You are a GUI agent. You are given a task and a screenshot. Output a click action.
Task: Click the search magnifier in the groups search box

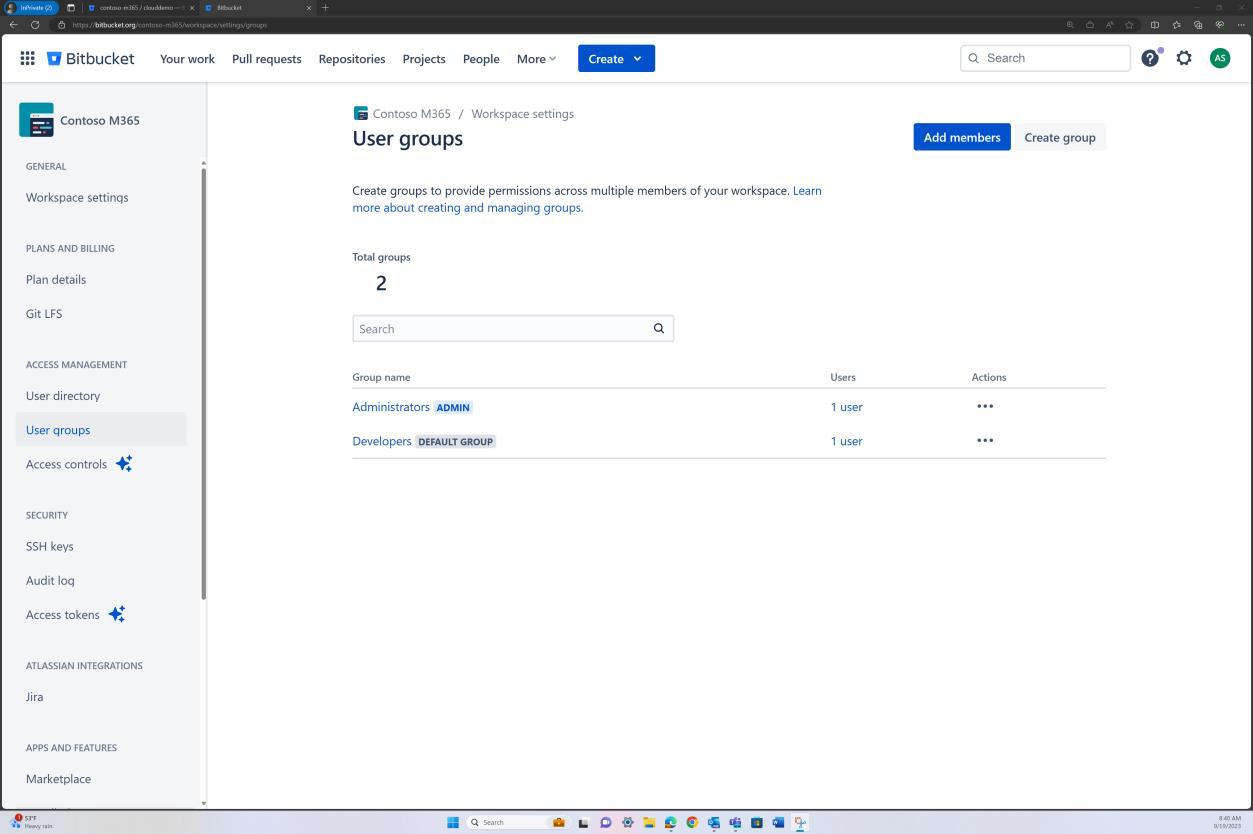658,328
